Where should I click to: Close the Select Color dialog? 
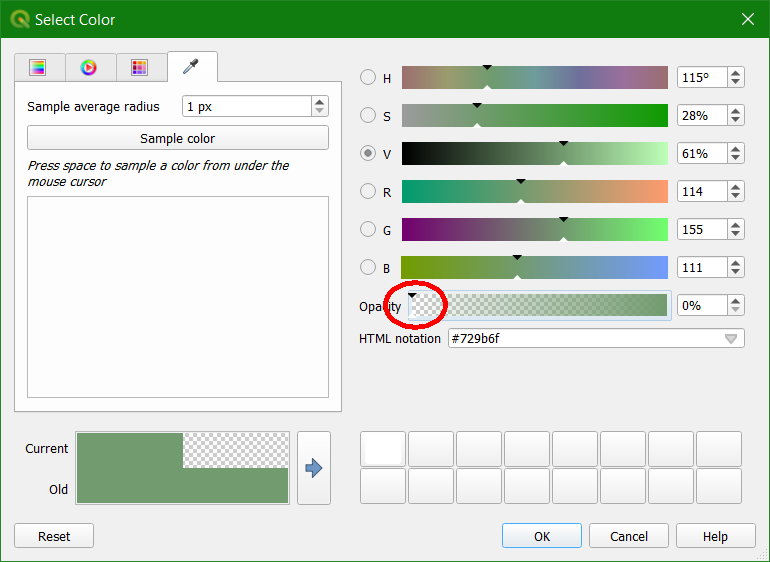coord(748,19)
